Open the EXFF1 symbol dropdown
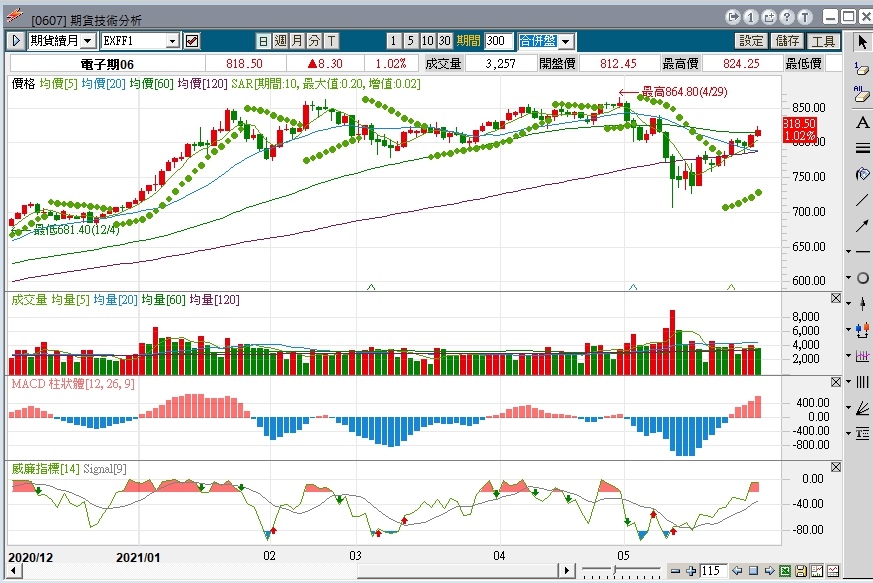Image resolution: width=873 pixels, height=583 pixels. (173, 41)
